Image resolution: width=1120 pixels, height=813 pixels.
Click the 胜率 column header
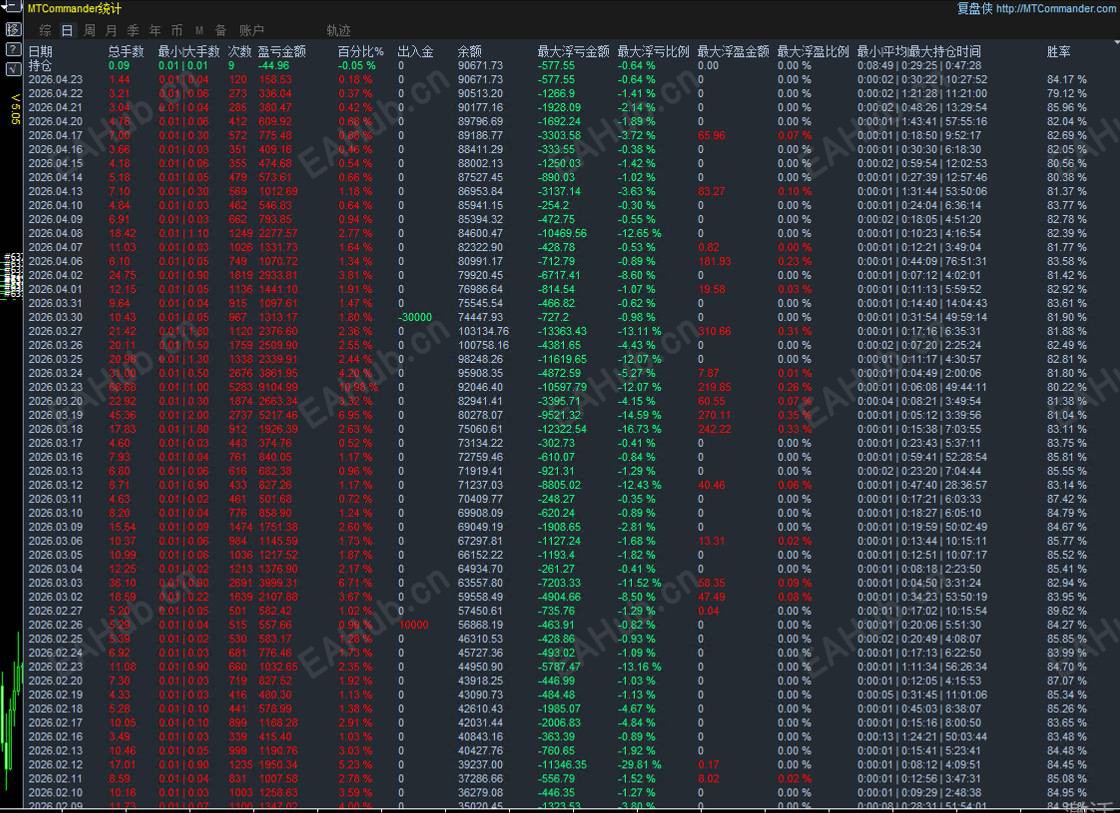pos(1059,51)
